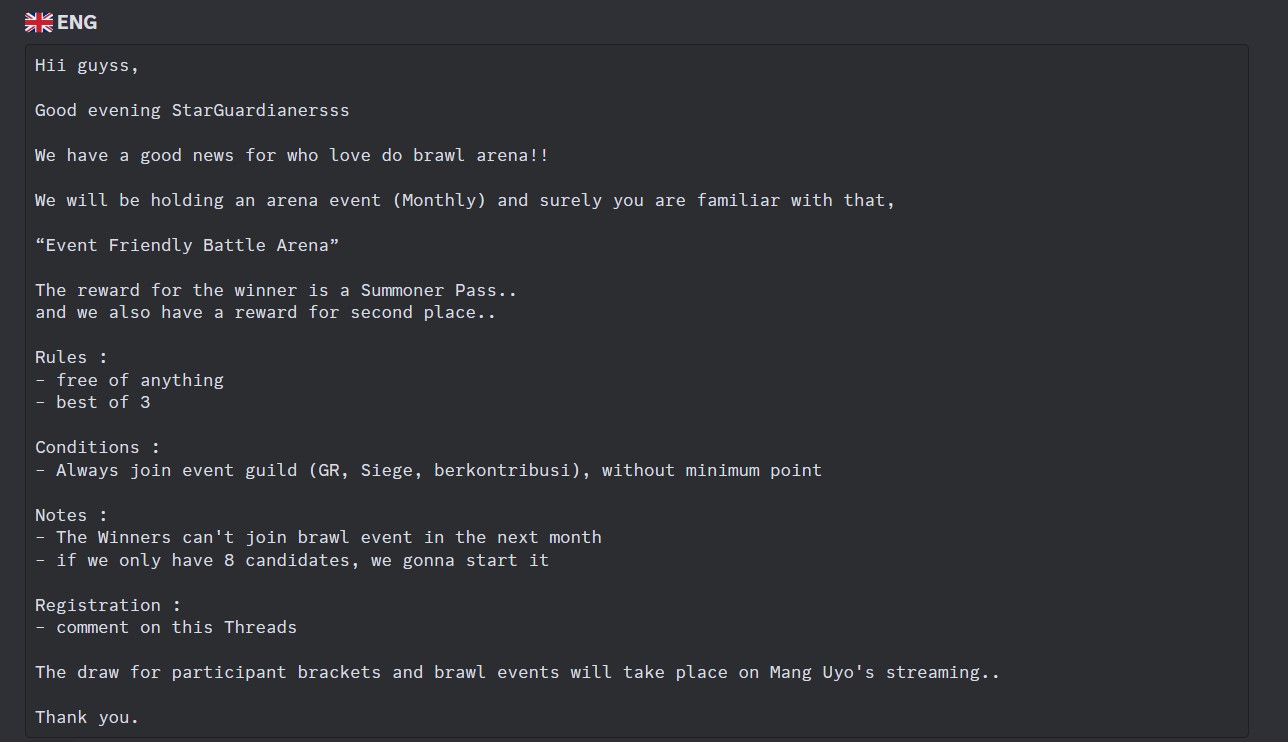The height and width of the screenshot is (742, 1288).
Task: Click the UK flag emoji icon
Action: click(x=39, y=22)
